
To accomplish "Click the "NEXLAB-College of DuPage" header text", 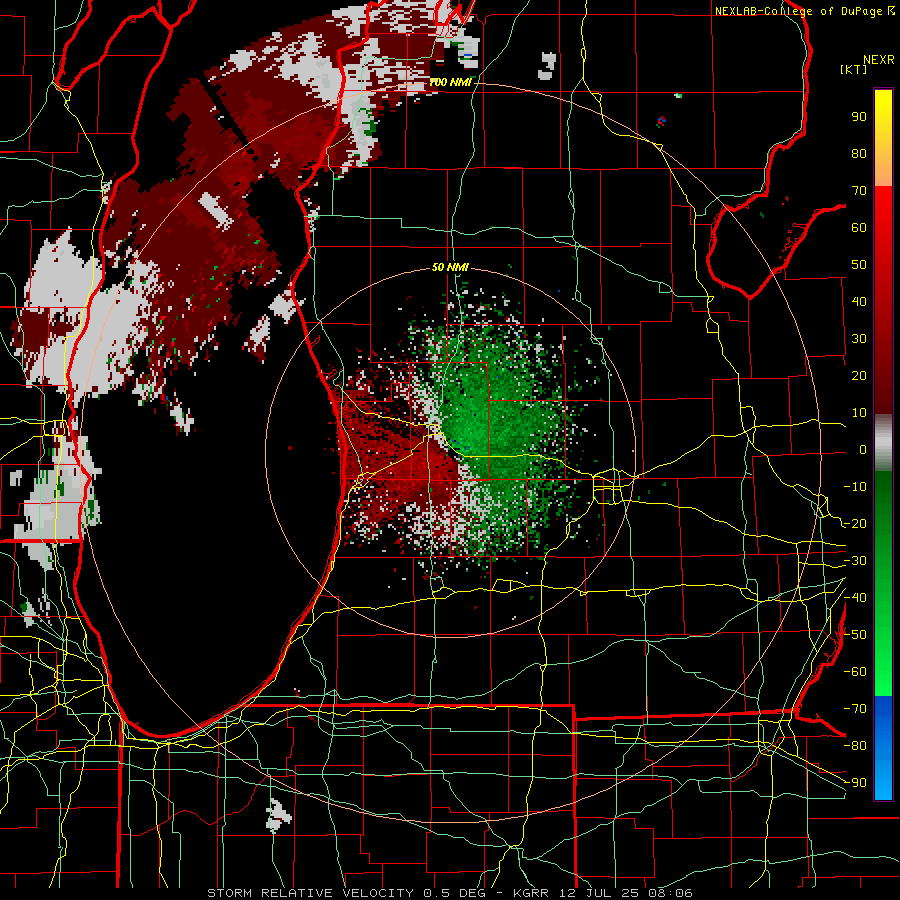I will coord(799,11).
